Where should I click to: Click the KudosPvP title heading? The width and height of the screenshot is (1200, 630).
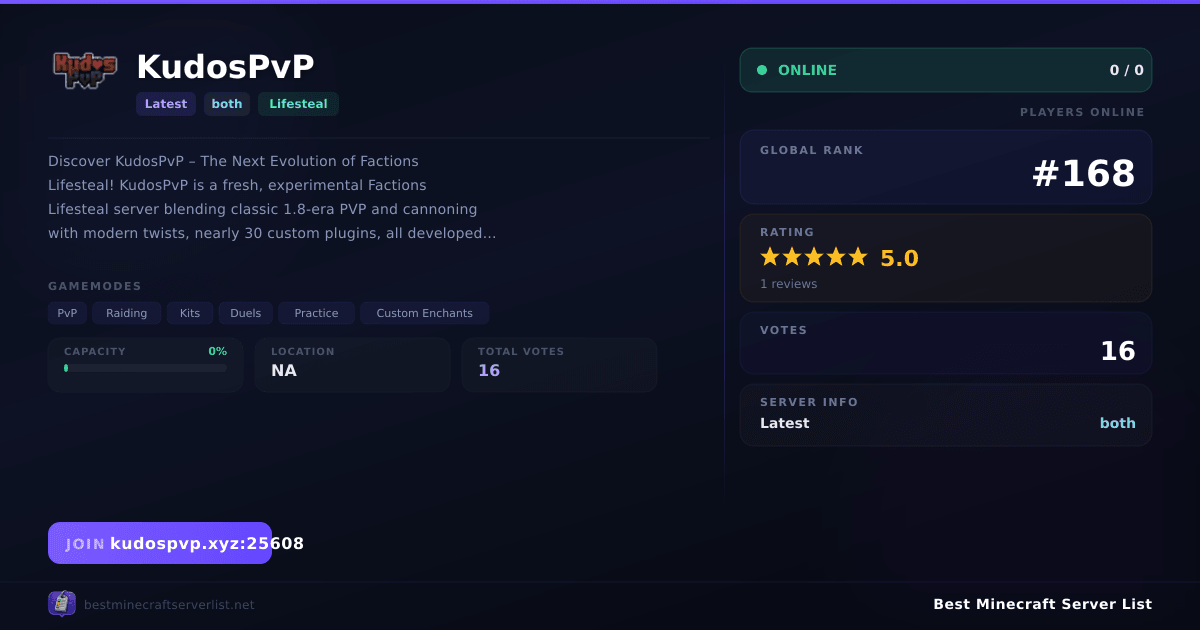tap(226, 67)
